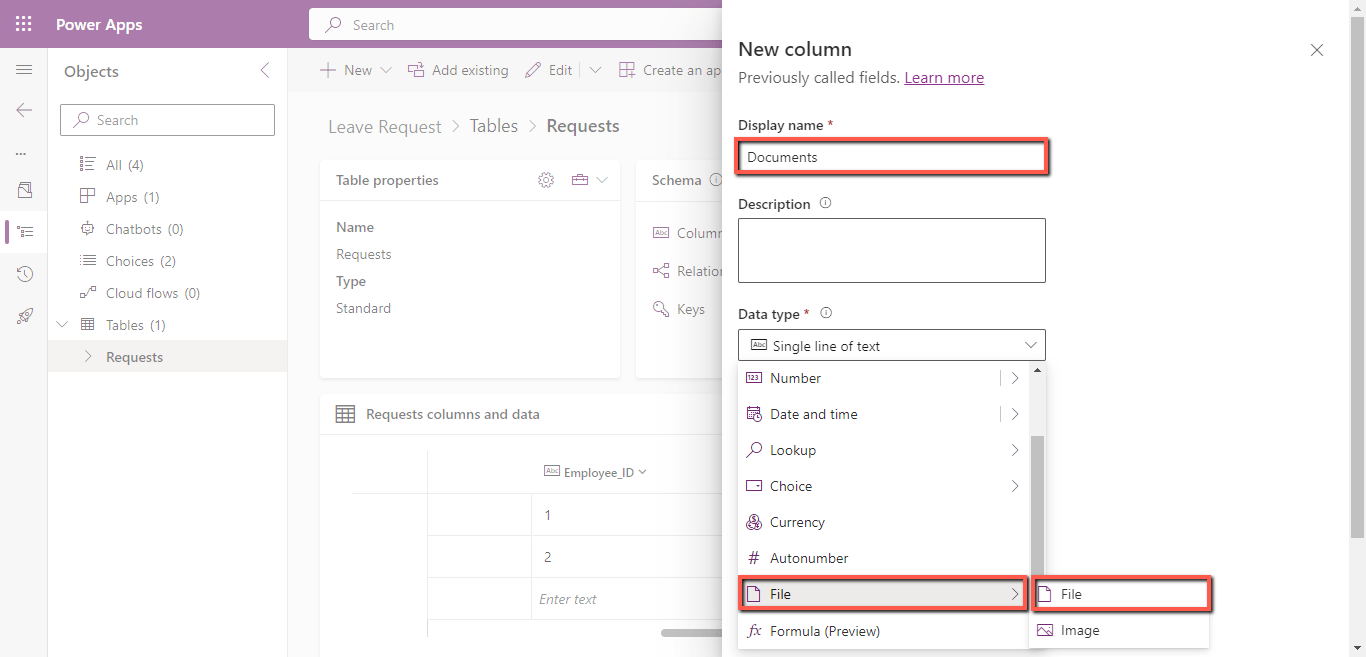The height and width of the screenshot is (657, 1366).
Task: Select the Employee_ID cell with value 1
Action: pyautogui.click(x=626, y=515)
